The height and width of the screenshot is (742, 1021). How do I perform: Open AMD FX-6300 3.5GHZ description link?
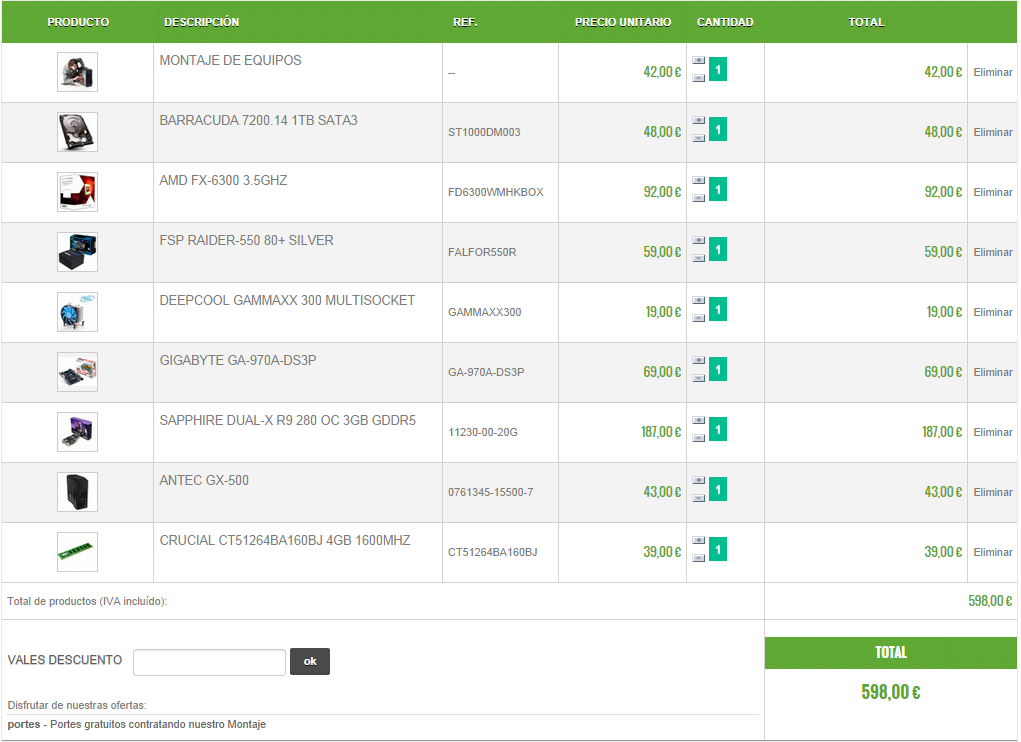(223, 180)
